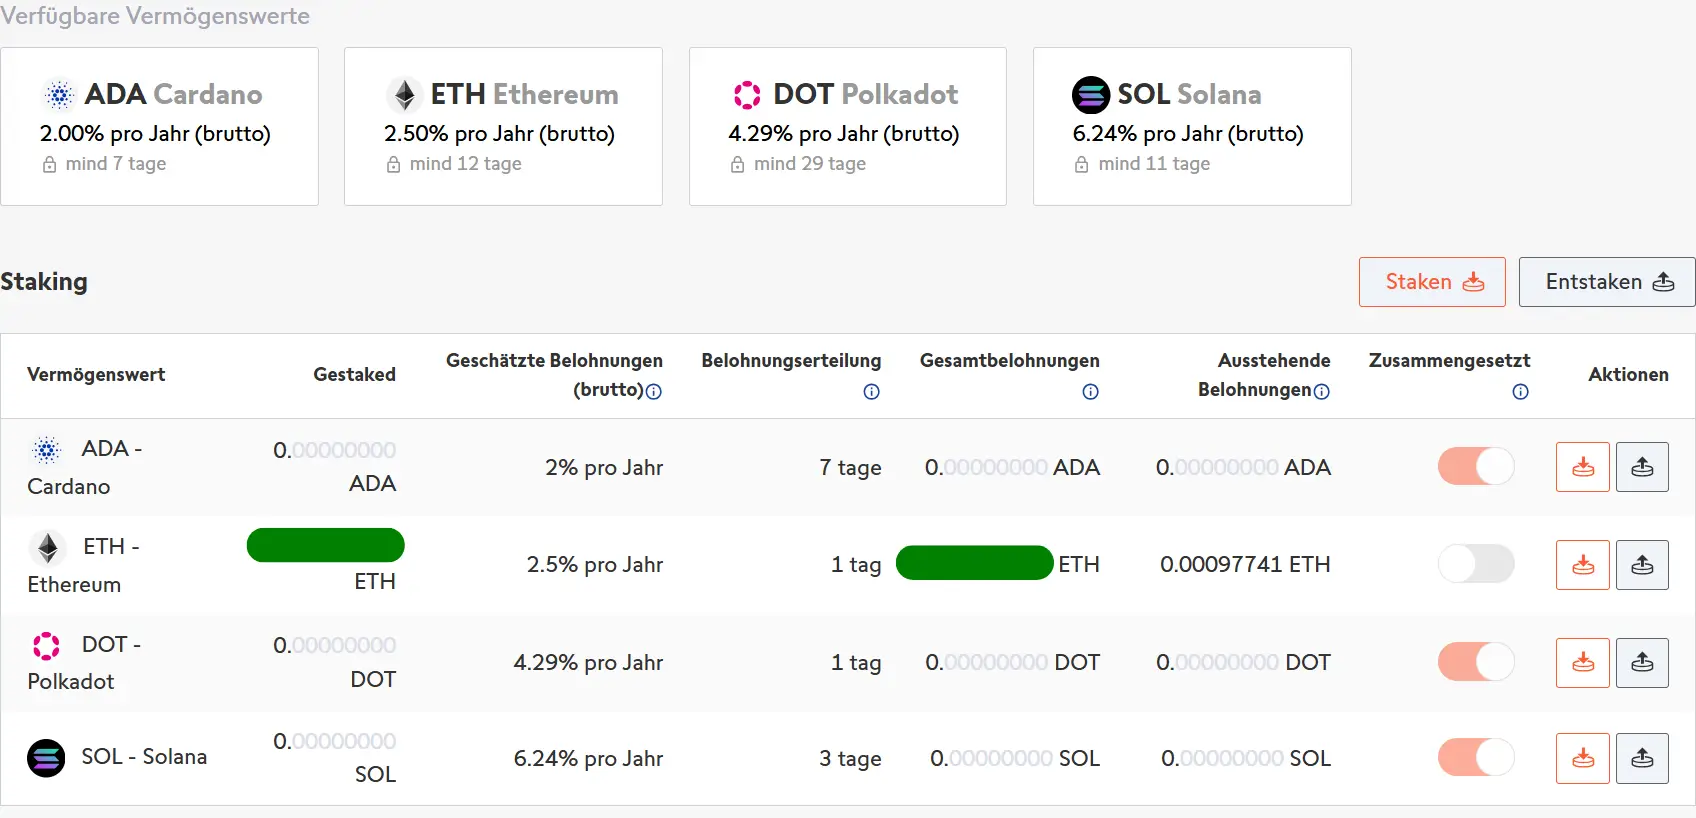The image size is (1696, 818).
Task: Click the stake icon in ETH row
Action: [1583, 565]
